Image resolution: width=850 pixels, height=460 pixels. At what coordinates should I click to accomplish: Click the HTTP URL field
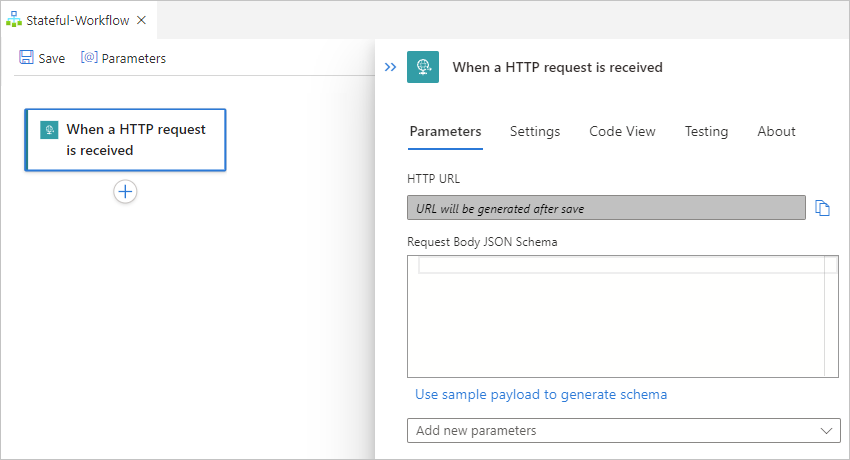pos(606,208)
